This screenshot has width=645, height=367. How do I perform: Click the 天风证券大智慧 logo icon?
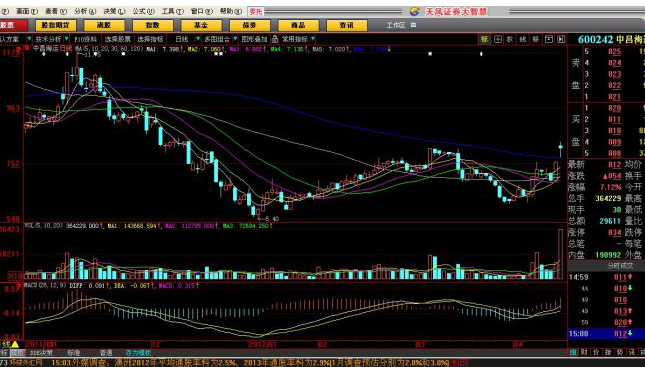coord(415,12)
